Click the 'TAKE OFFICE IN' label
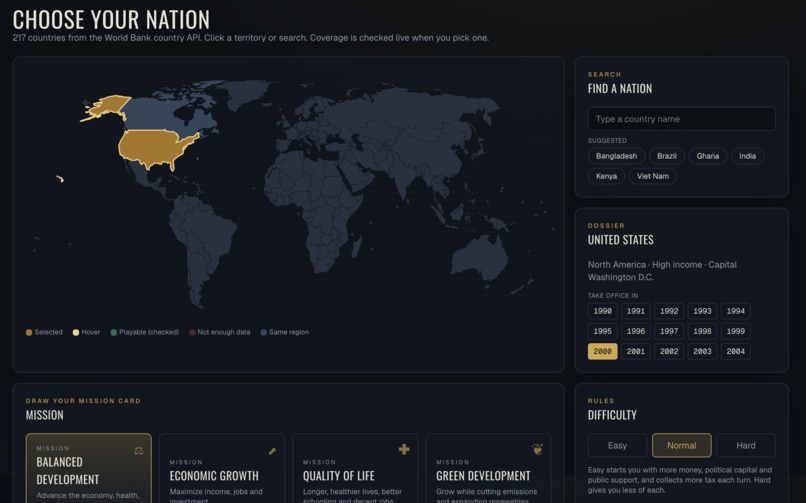806x503 pixels. pos(613,295)
